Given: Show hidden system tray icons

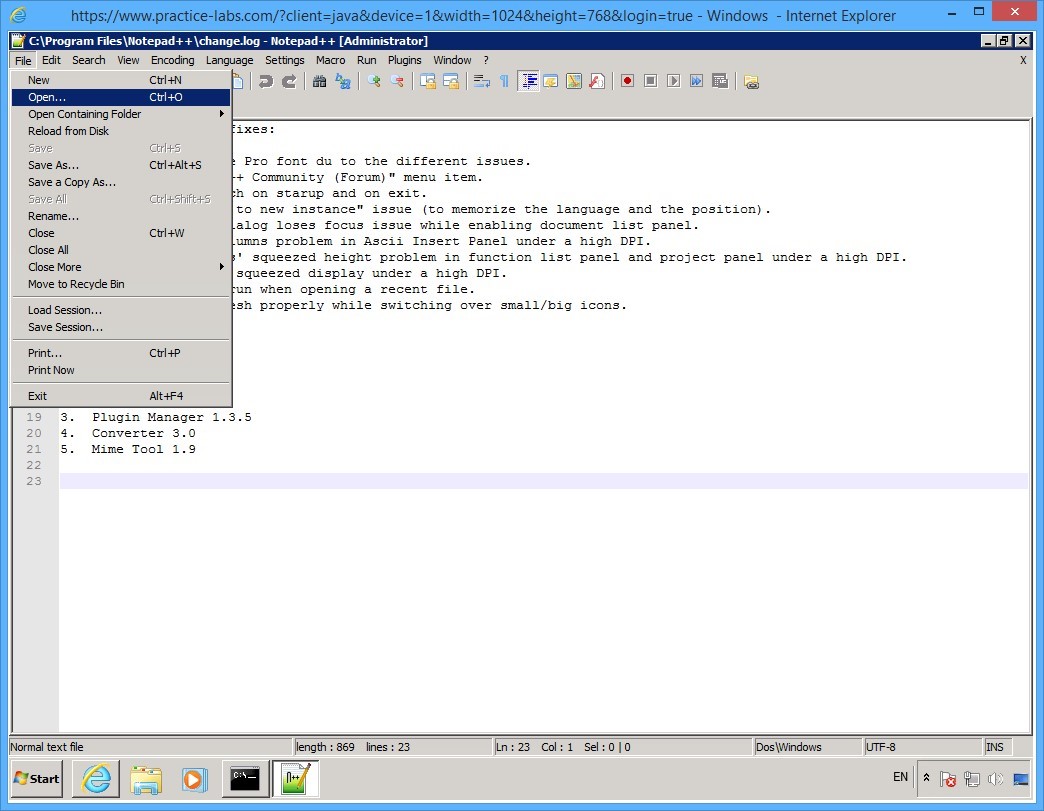Looking at the screenshot, I should (x=925, y=777).
